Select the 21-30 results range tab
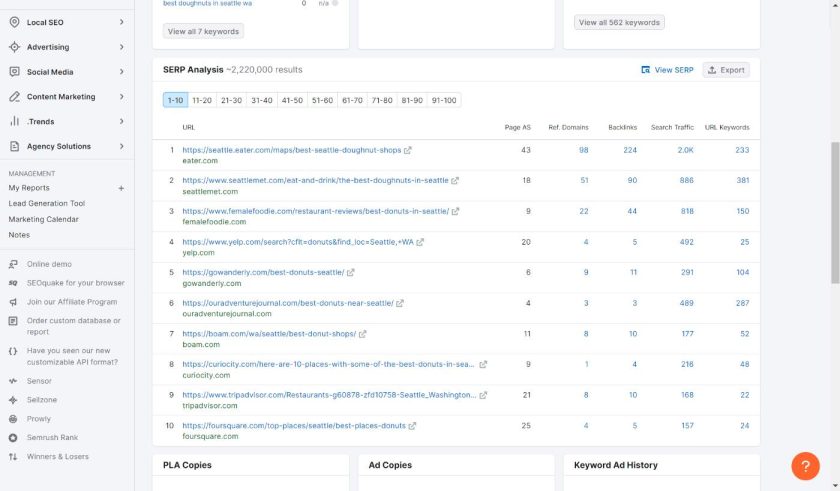Viewport: 840px width, 491px height. pos(231,100)
